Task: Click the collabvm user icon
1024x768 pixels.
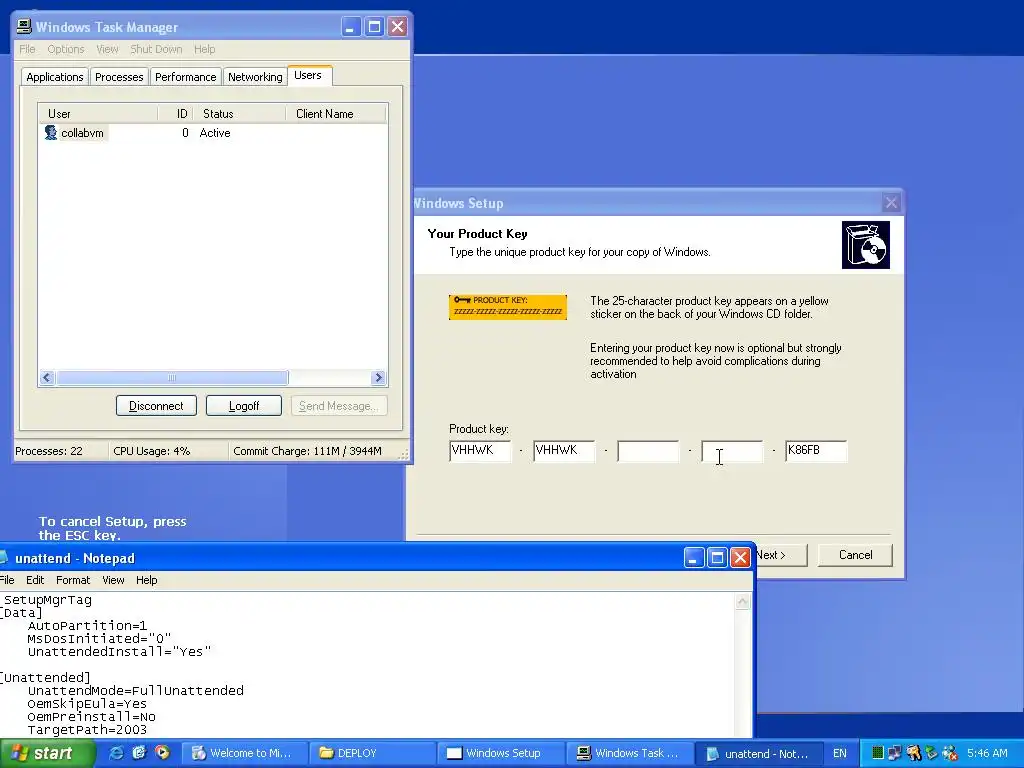Action: click(51, 133)
